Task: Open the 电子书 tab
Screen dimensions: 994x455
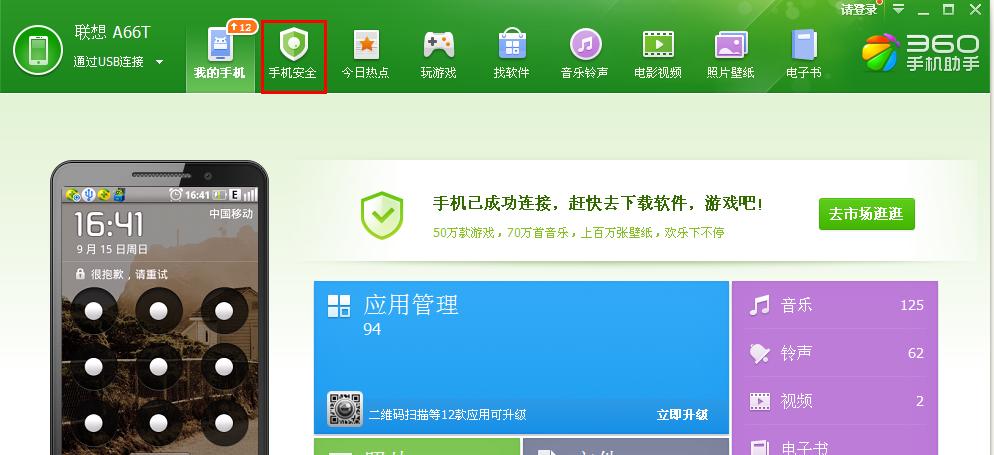Action: click(x=804, y=56)
